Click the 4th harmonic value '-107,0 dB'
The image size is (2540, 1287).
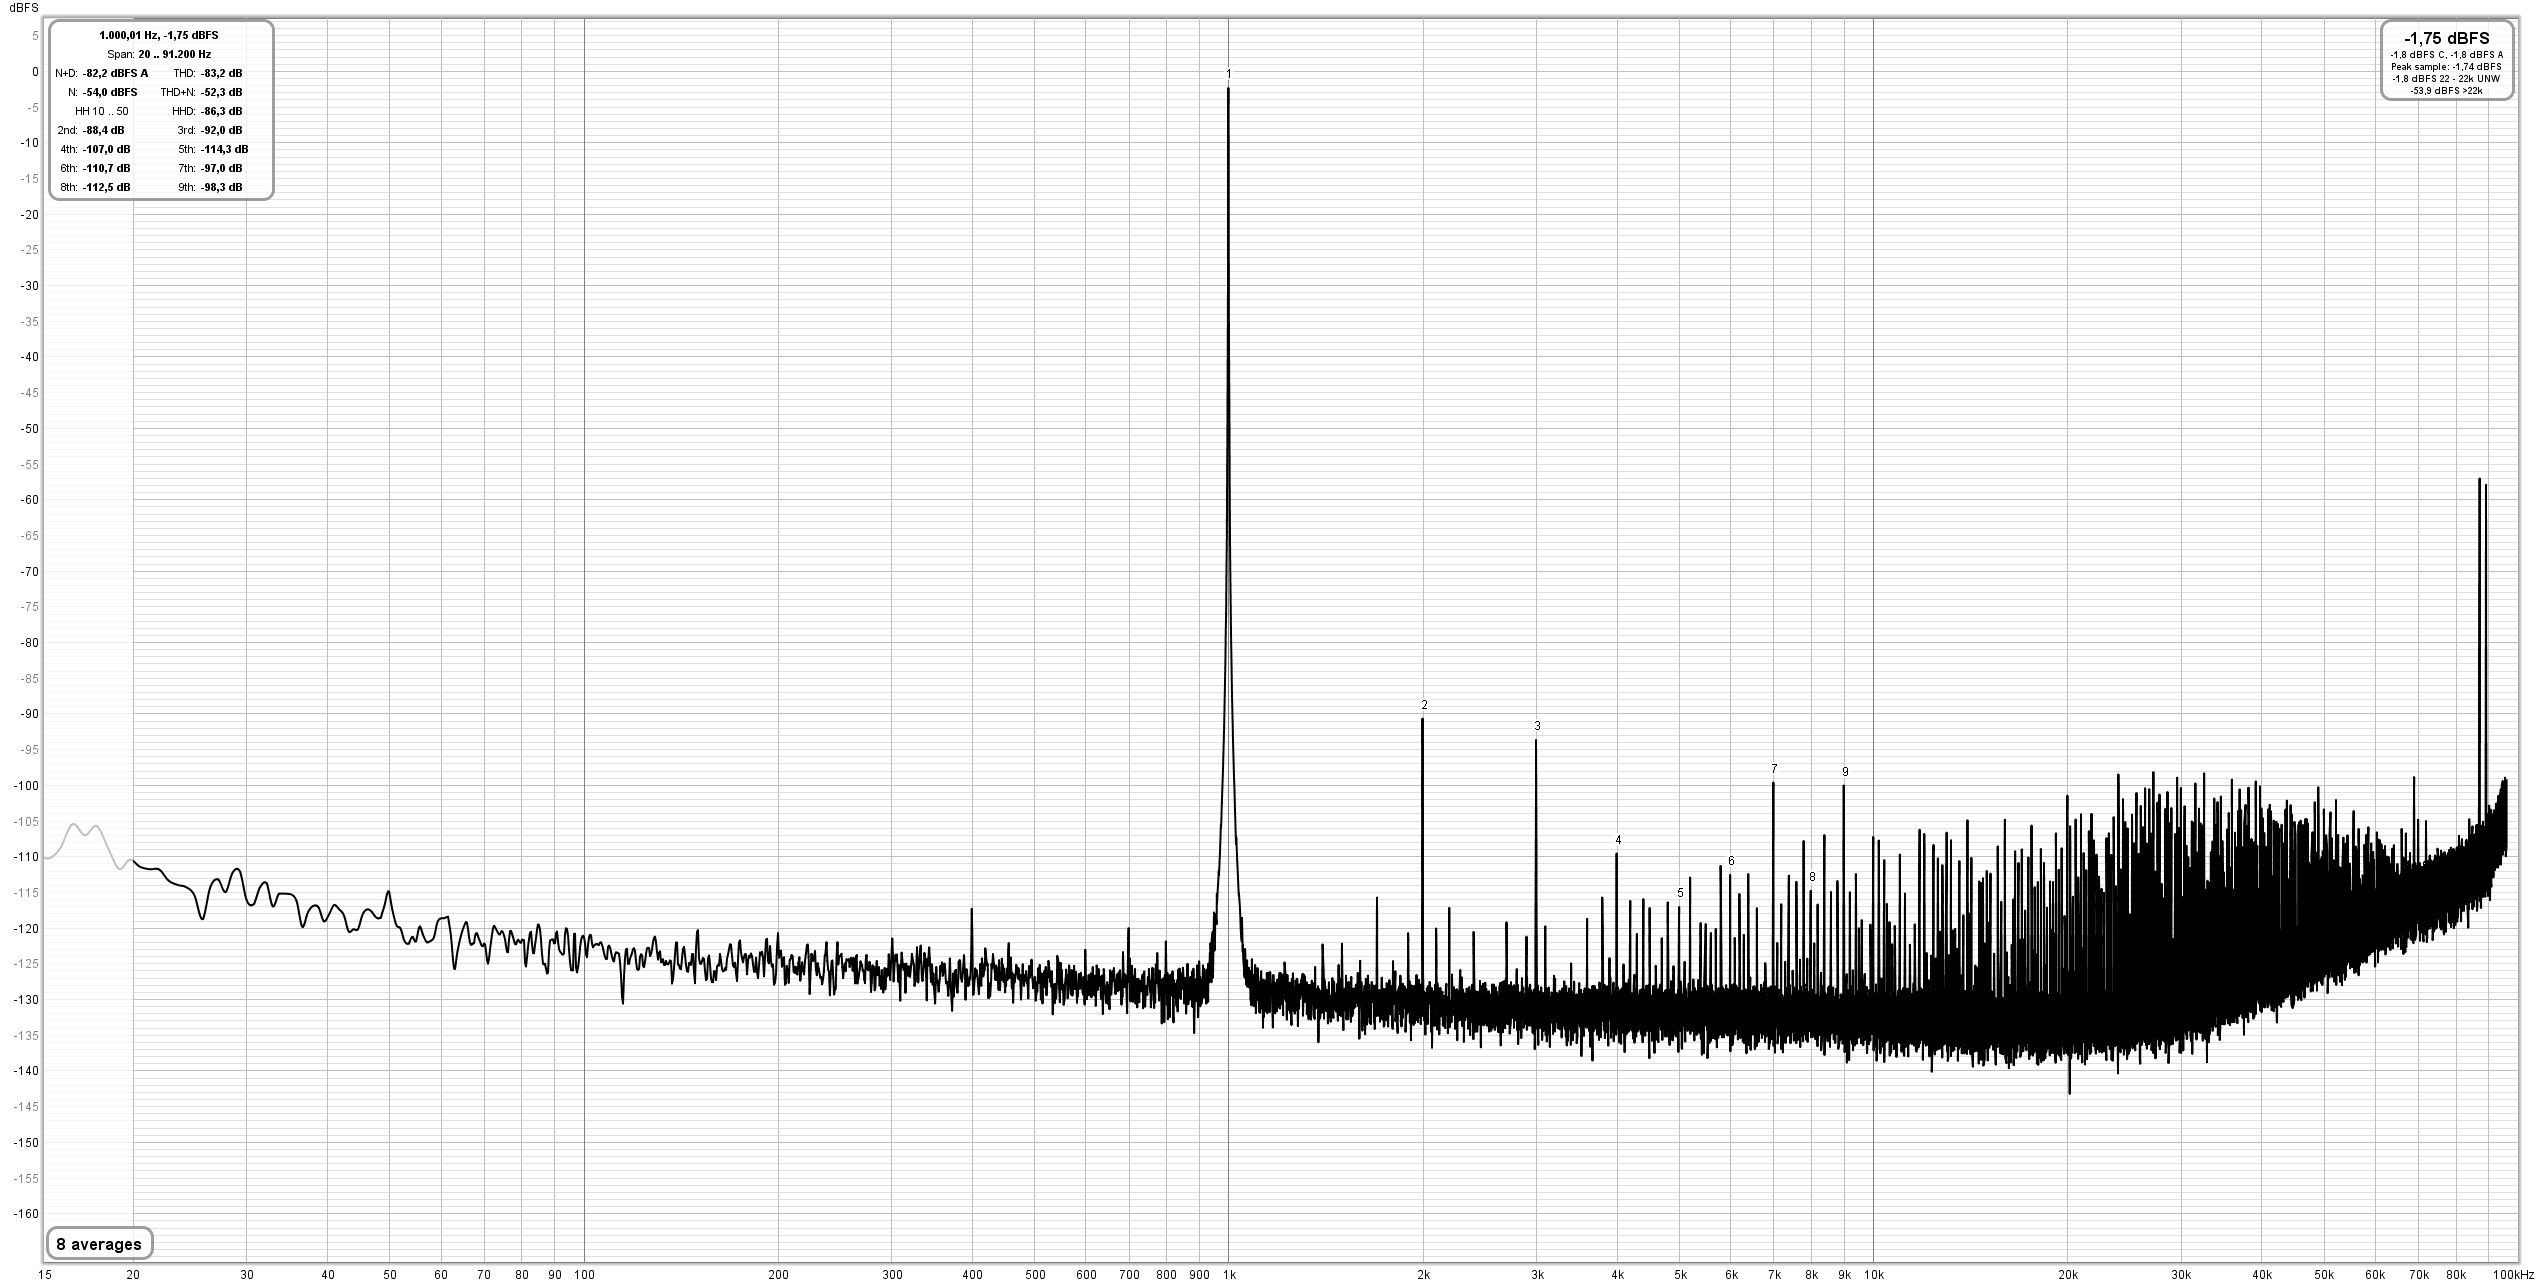[x=106, y=149]
